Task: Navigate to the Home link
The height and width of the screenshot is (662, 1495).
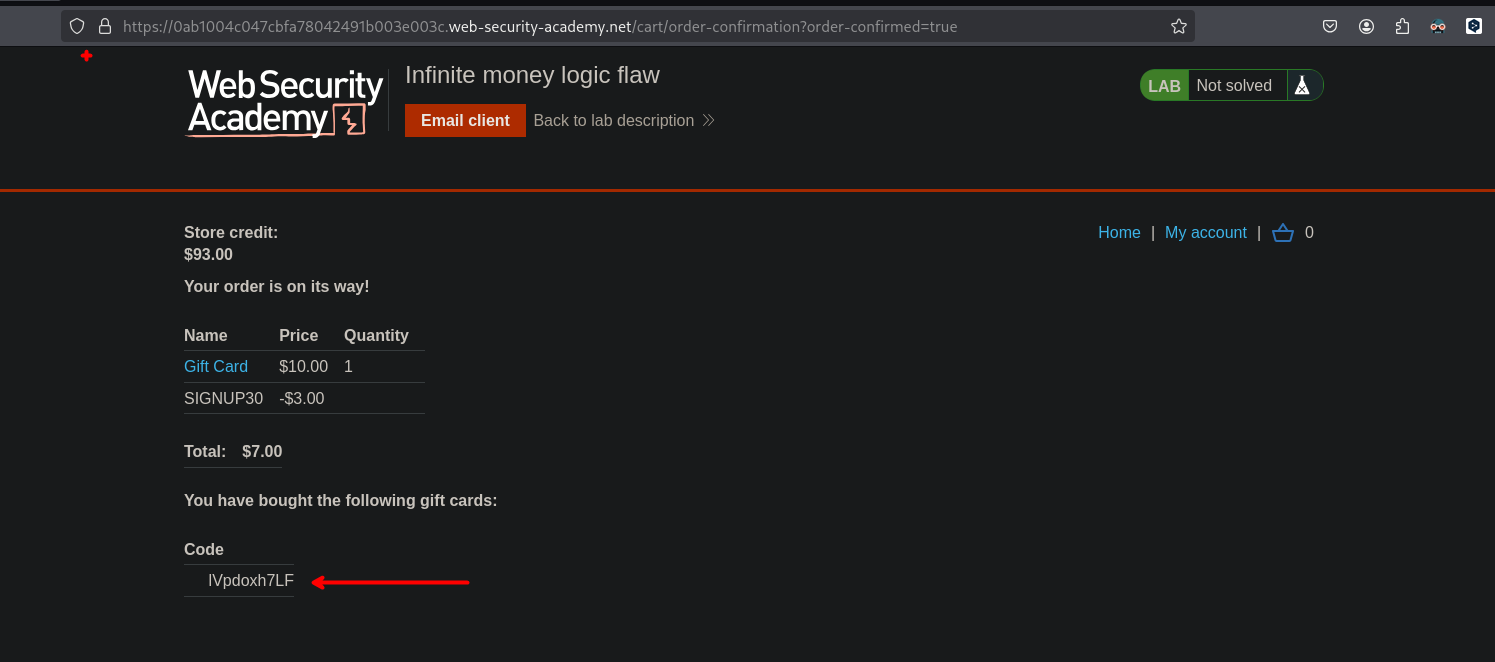Action: [1119, 233]
